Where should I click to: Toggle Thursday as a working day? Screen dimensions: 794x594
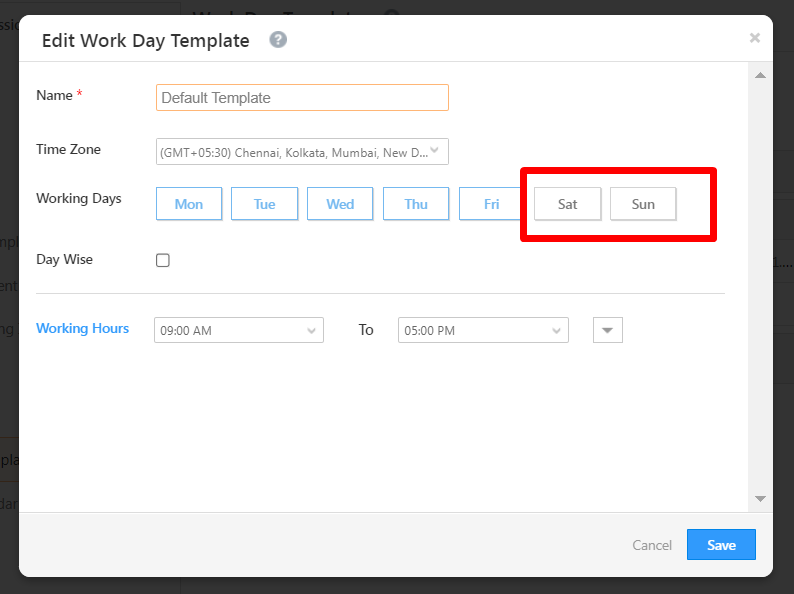tap(416, 204)
